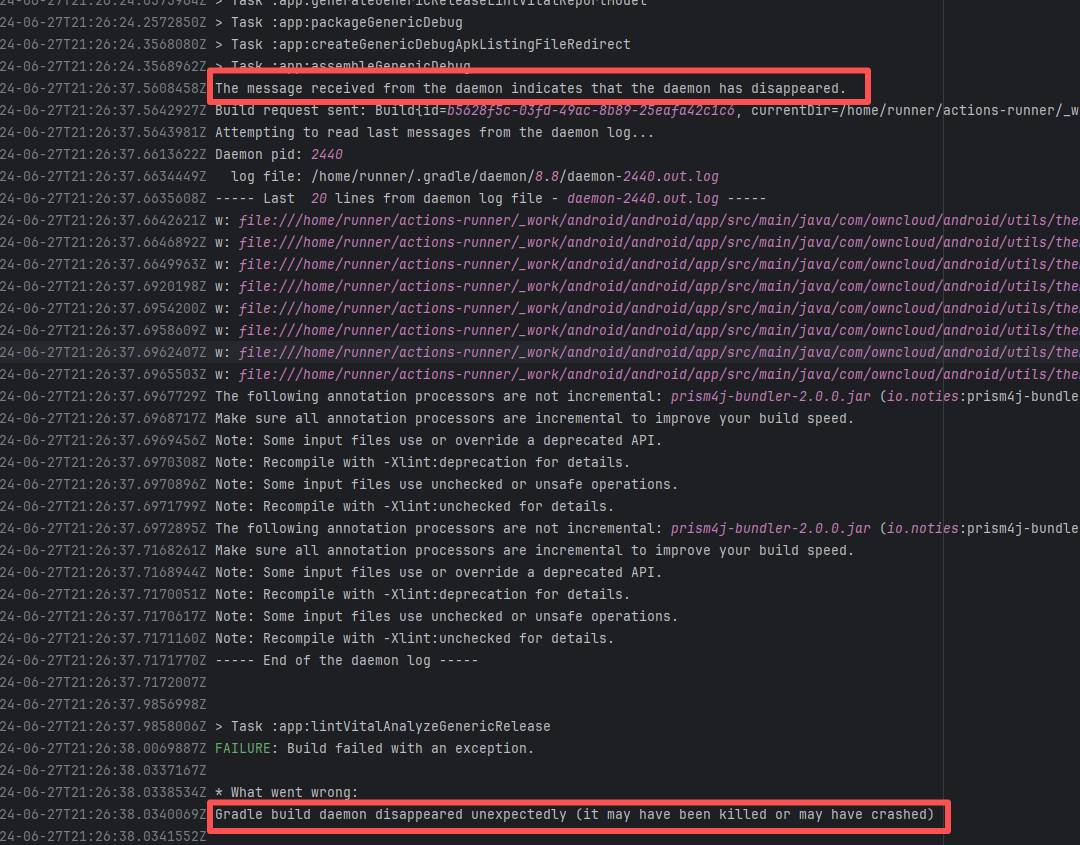The height and width of the screenshot is (845, 1080).
Task: Click the timestamp ending in 37.7172007Z
Action: click(103, 682)
